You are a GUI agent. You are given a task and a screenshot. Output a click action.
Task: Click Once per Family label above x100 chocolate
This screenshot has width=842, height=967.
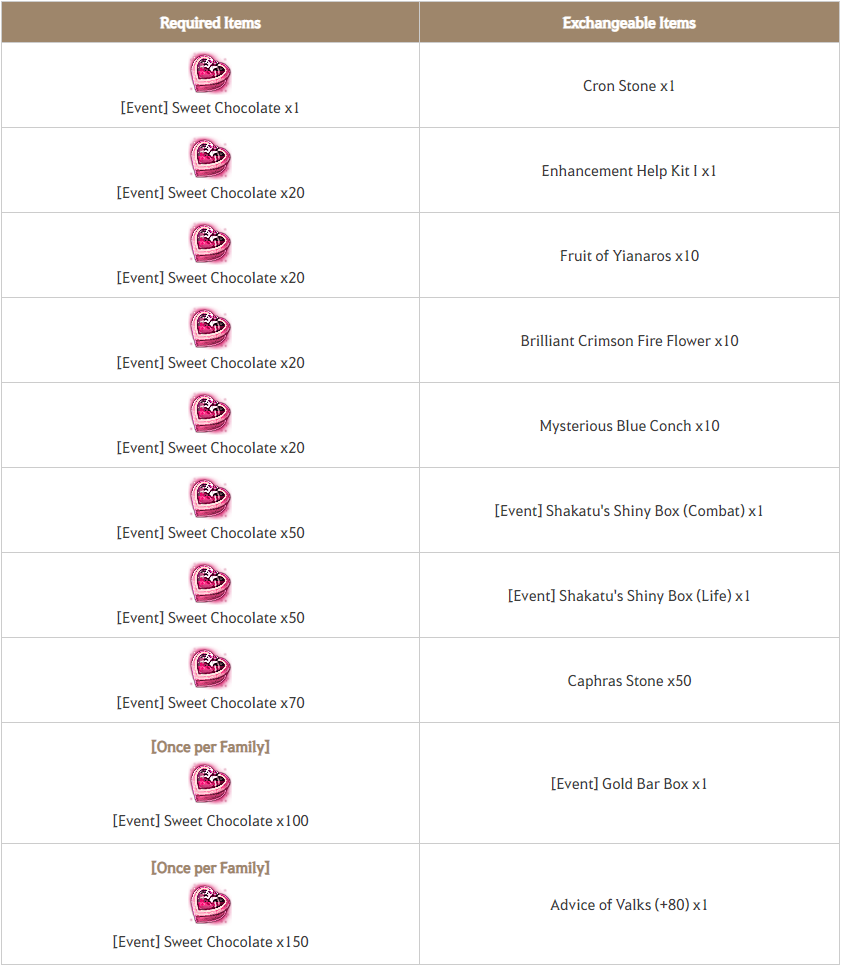[210, 747]
